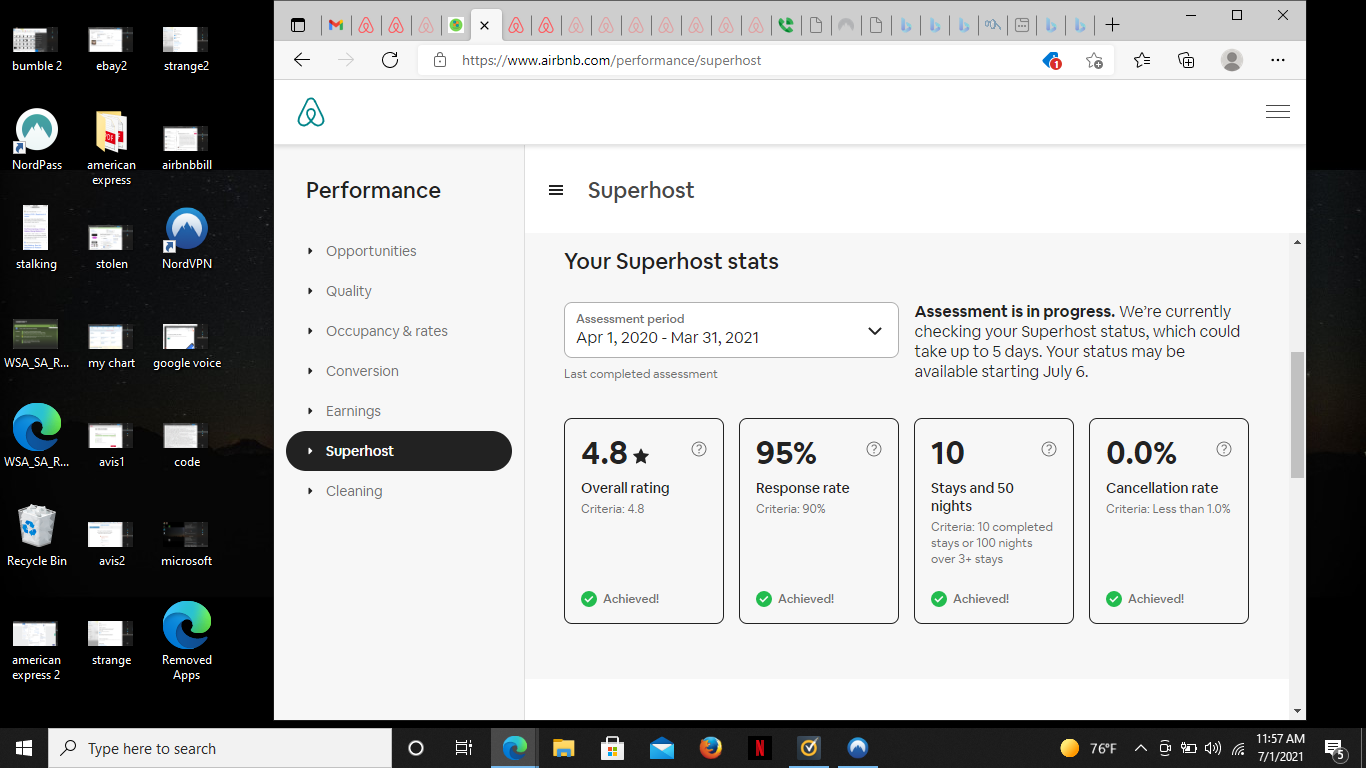Open Cleaning in Performance sidebar

pos(353,491)
